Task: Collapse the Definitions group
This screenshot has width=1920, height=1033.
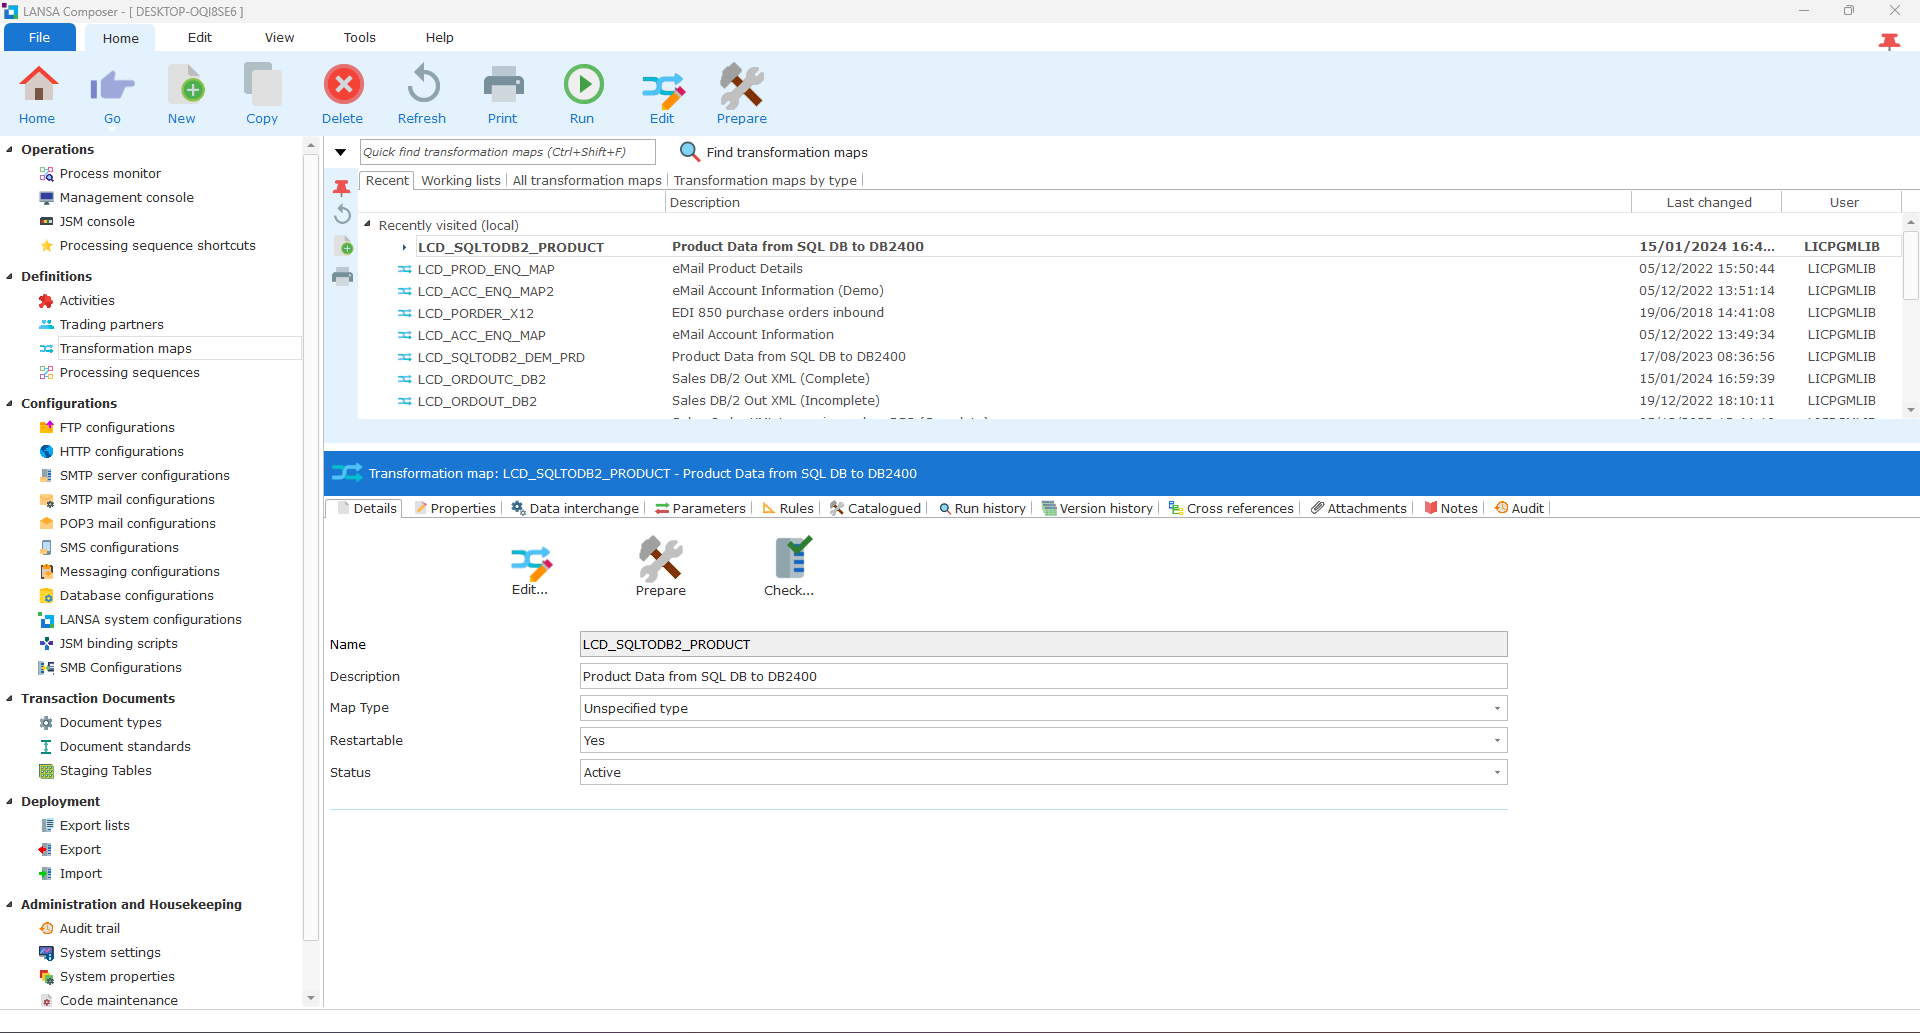Action: coord(10,277)
